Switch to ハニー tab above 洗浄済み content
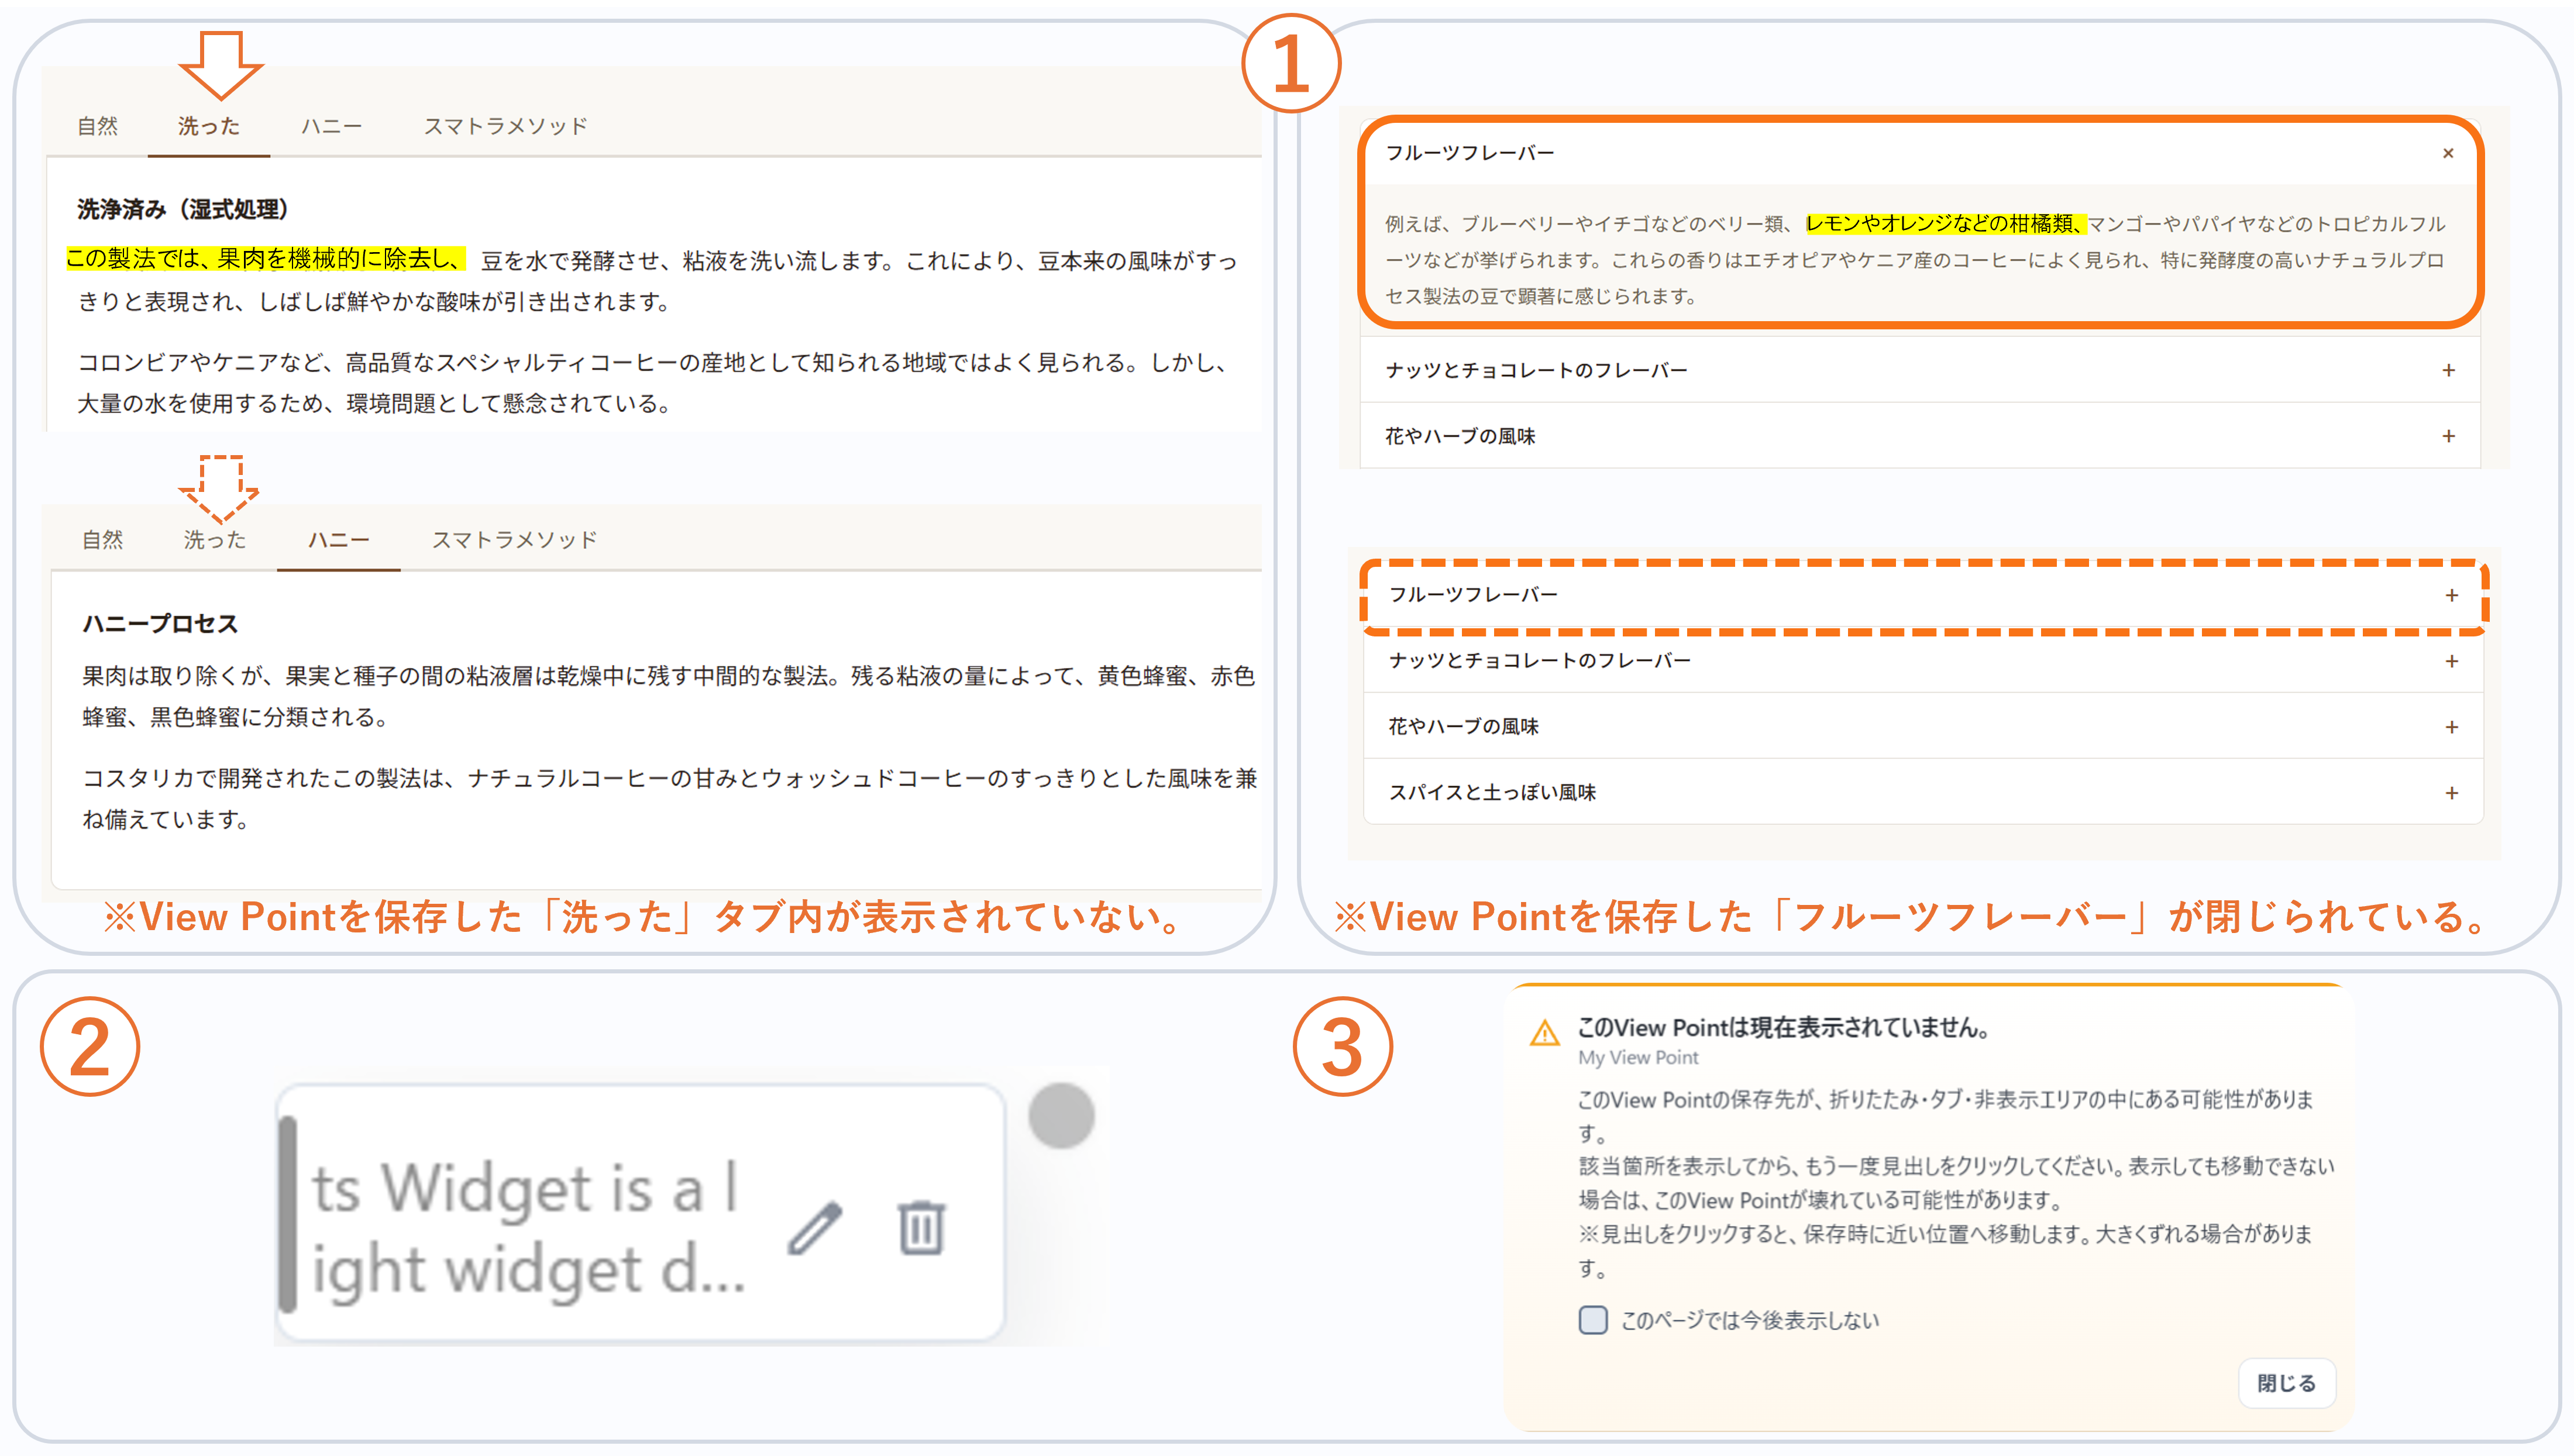This screenshot has width=2574, height=1456. tap(332, 126)
